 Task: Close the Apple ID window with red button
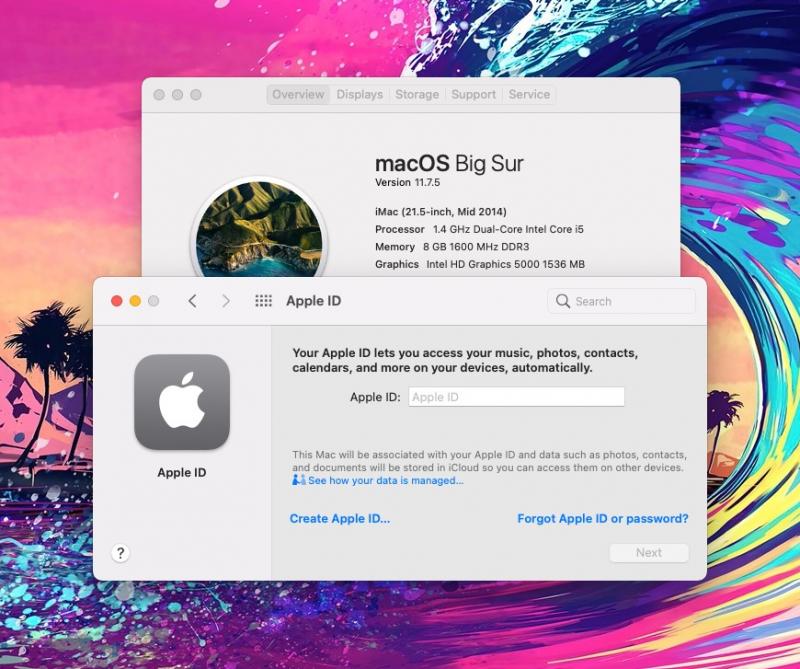coord(117,301)
